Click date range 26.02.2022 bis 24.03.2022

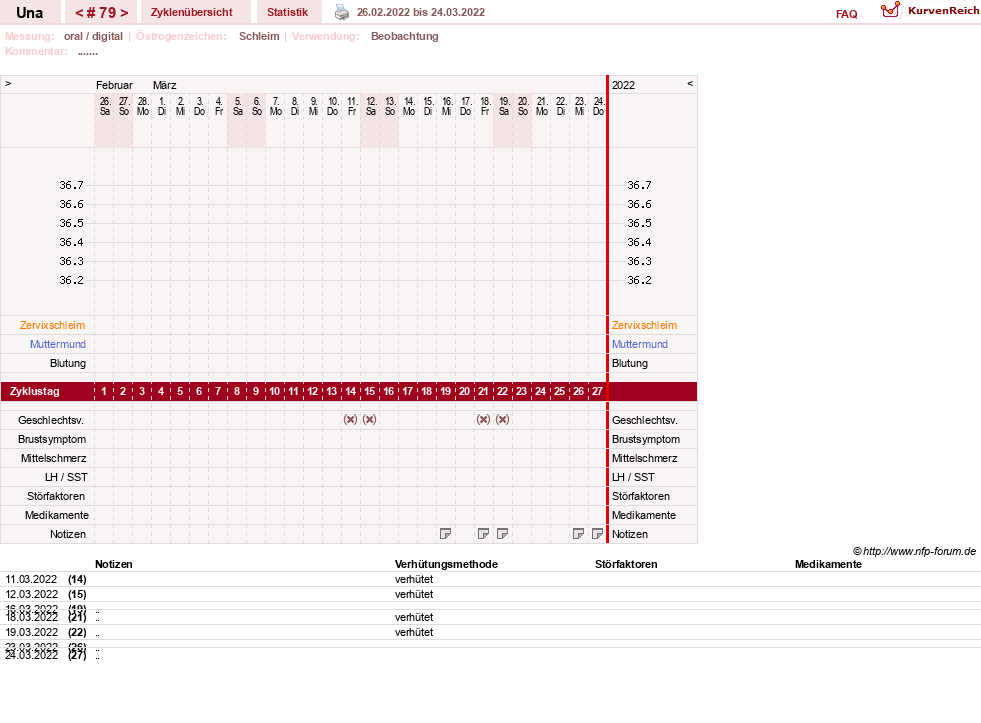[421, 12]
